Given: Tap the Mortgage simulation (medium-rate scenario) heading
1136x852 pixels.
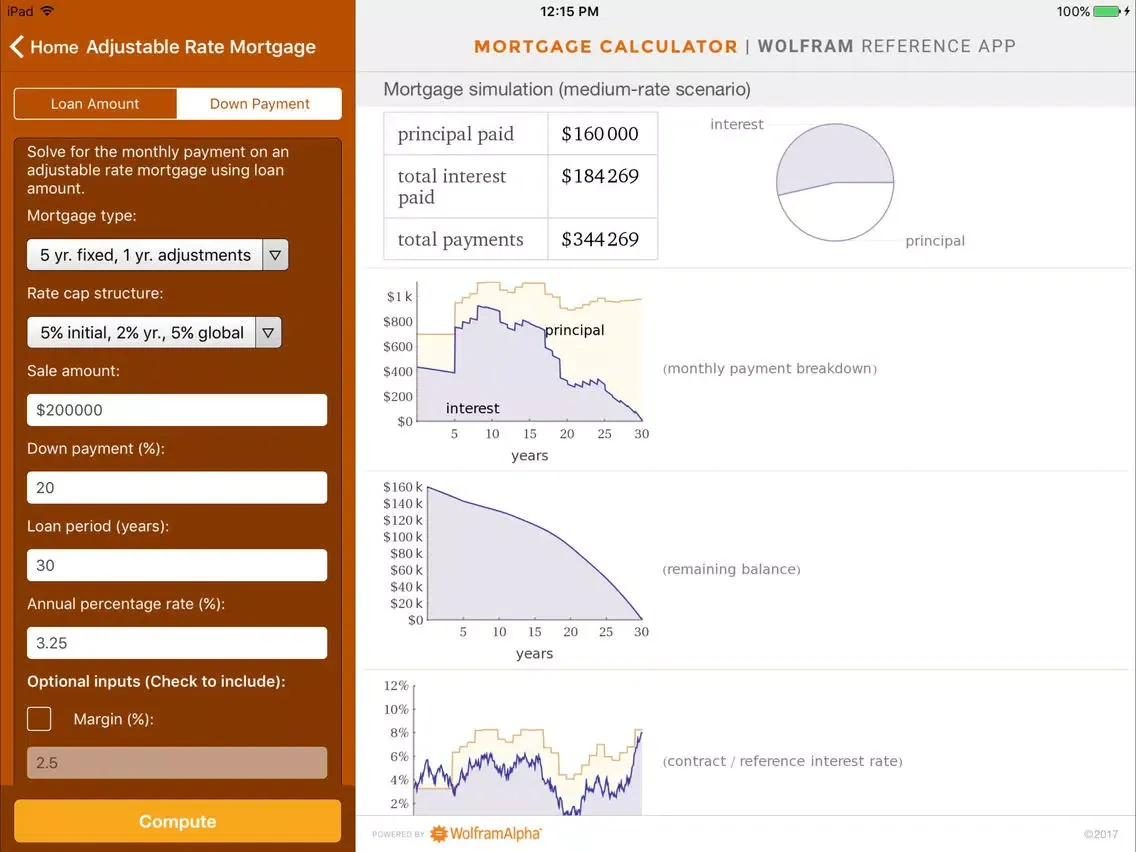Looking at the screenshot, I should tap(567, 89).
